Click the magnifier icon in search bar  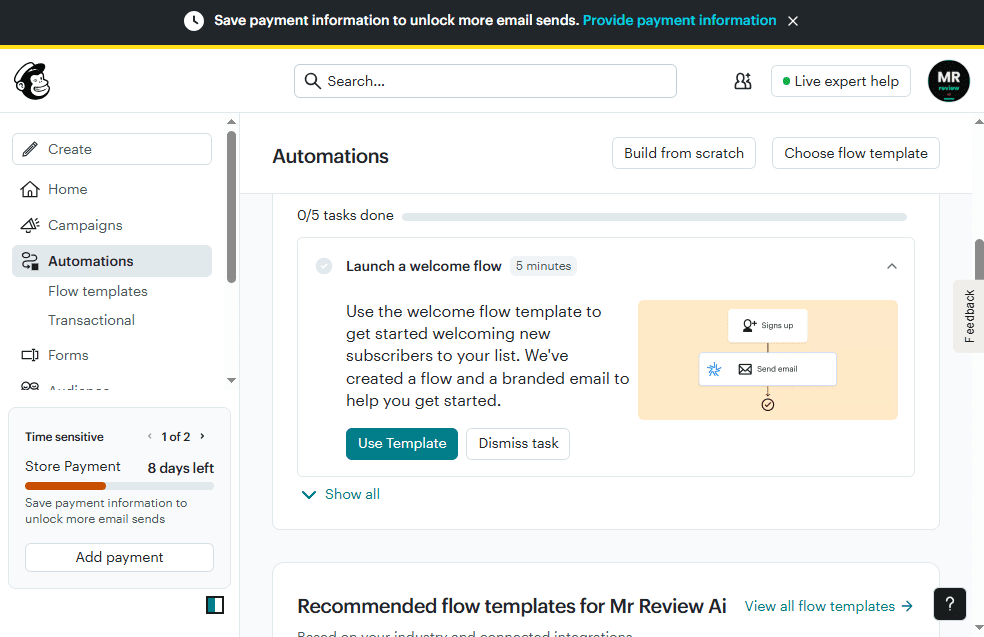point(313,81)
